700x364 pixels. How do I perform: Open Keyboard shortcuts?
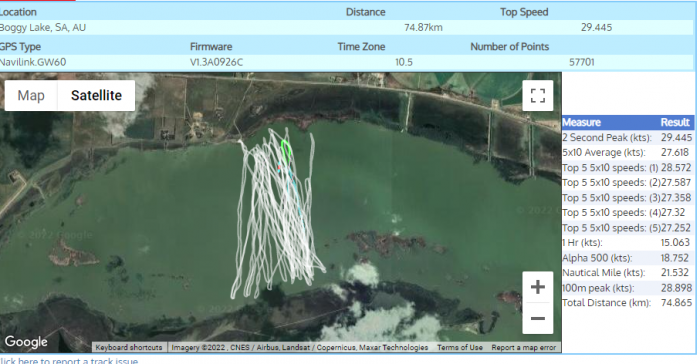[x=129, y=347]
